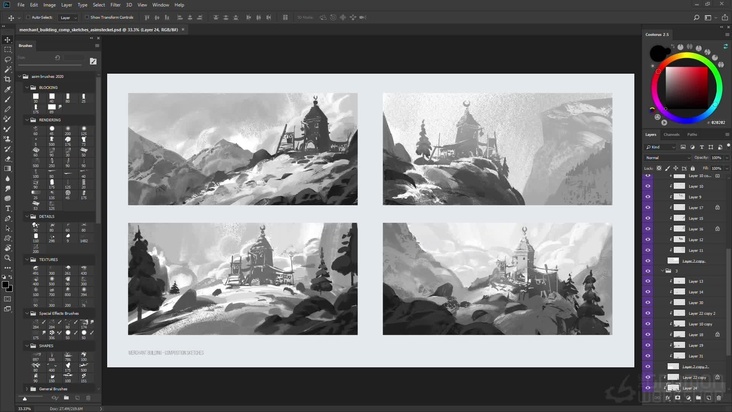Click the layer style fx icon
This screenshot has width=732, height=412.
coord(668,398)
